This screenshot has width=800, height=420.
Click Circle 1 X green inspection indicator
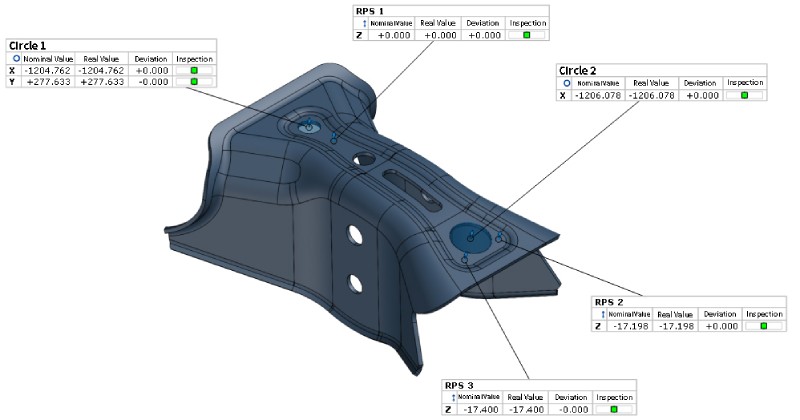[194, 70]
